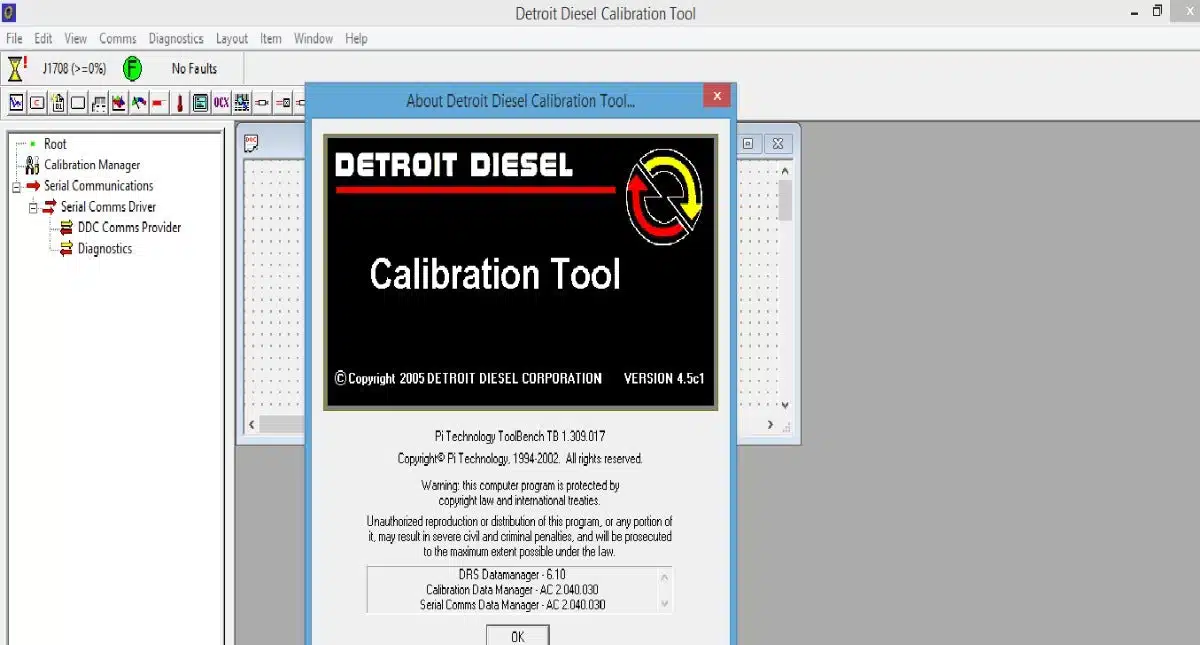
Task: Open the Item menu
Action: (x=271, y=39)
